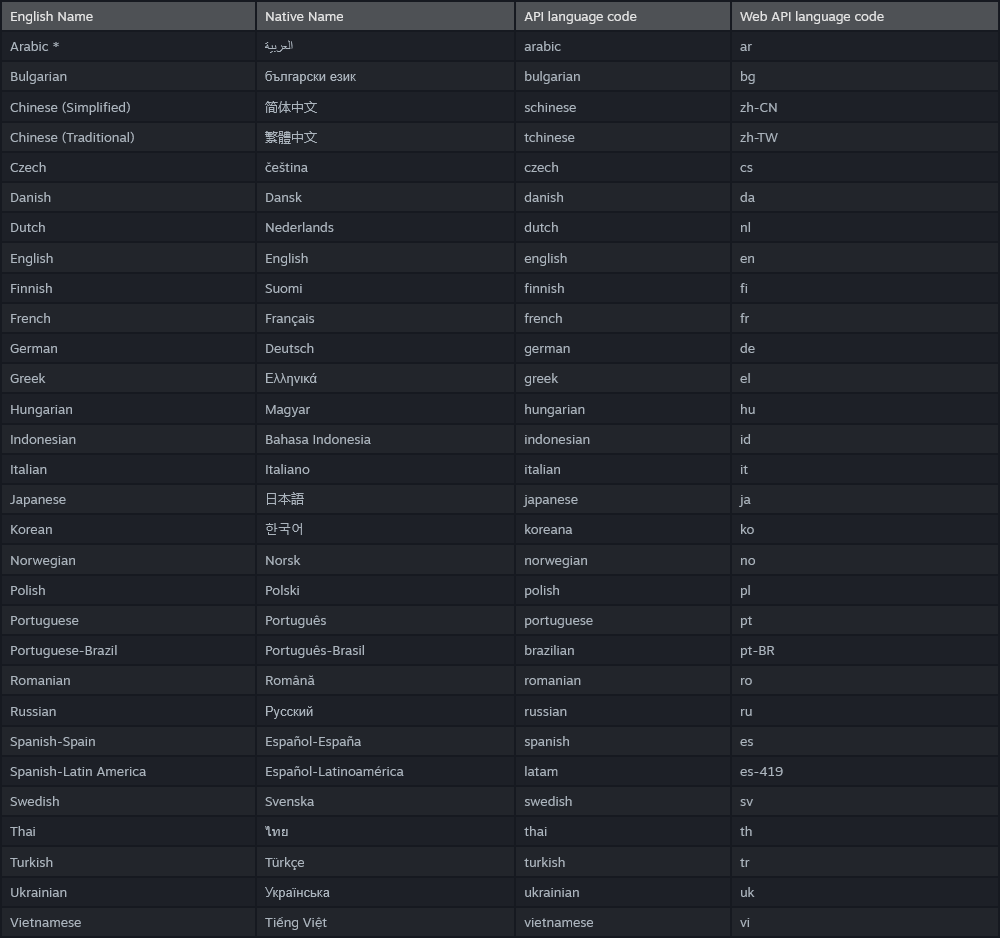Click the "Web API language code" column header
1000x938 pixels.
pyautogui.click(x=865, y=17)
